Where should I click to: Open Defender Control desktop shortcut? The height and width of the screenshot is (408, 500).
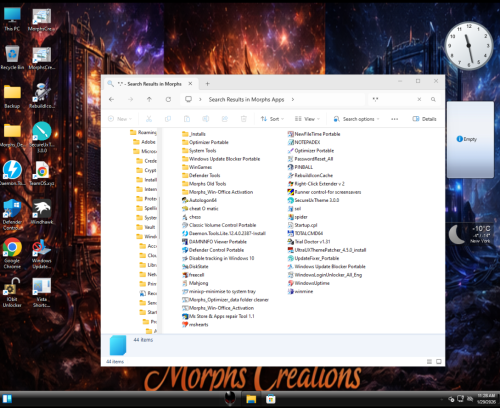pos(12,215)
